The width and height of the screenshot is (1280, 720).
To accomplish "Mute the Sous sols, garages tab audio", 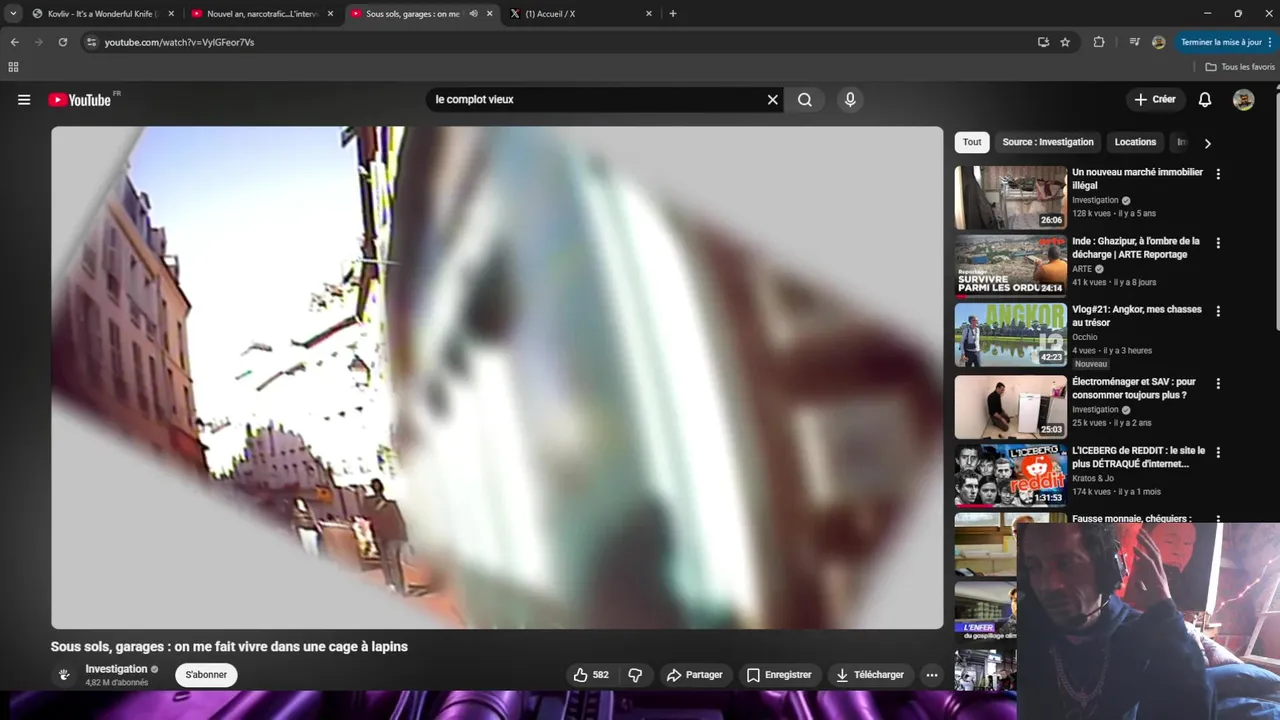I will coord(473,14).
